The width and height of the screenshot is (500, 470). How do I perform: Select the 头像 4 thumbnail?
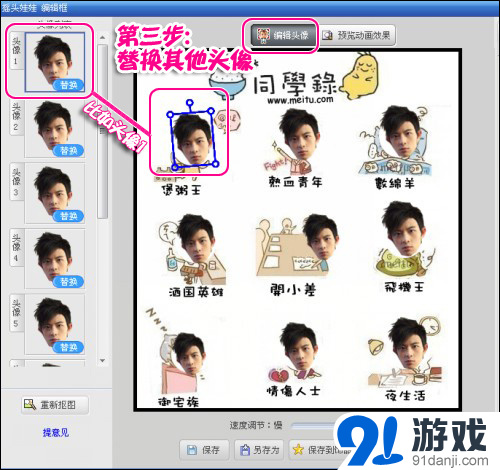click(x=55, y=259)
